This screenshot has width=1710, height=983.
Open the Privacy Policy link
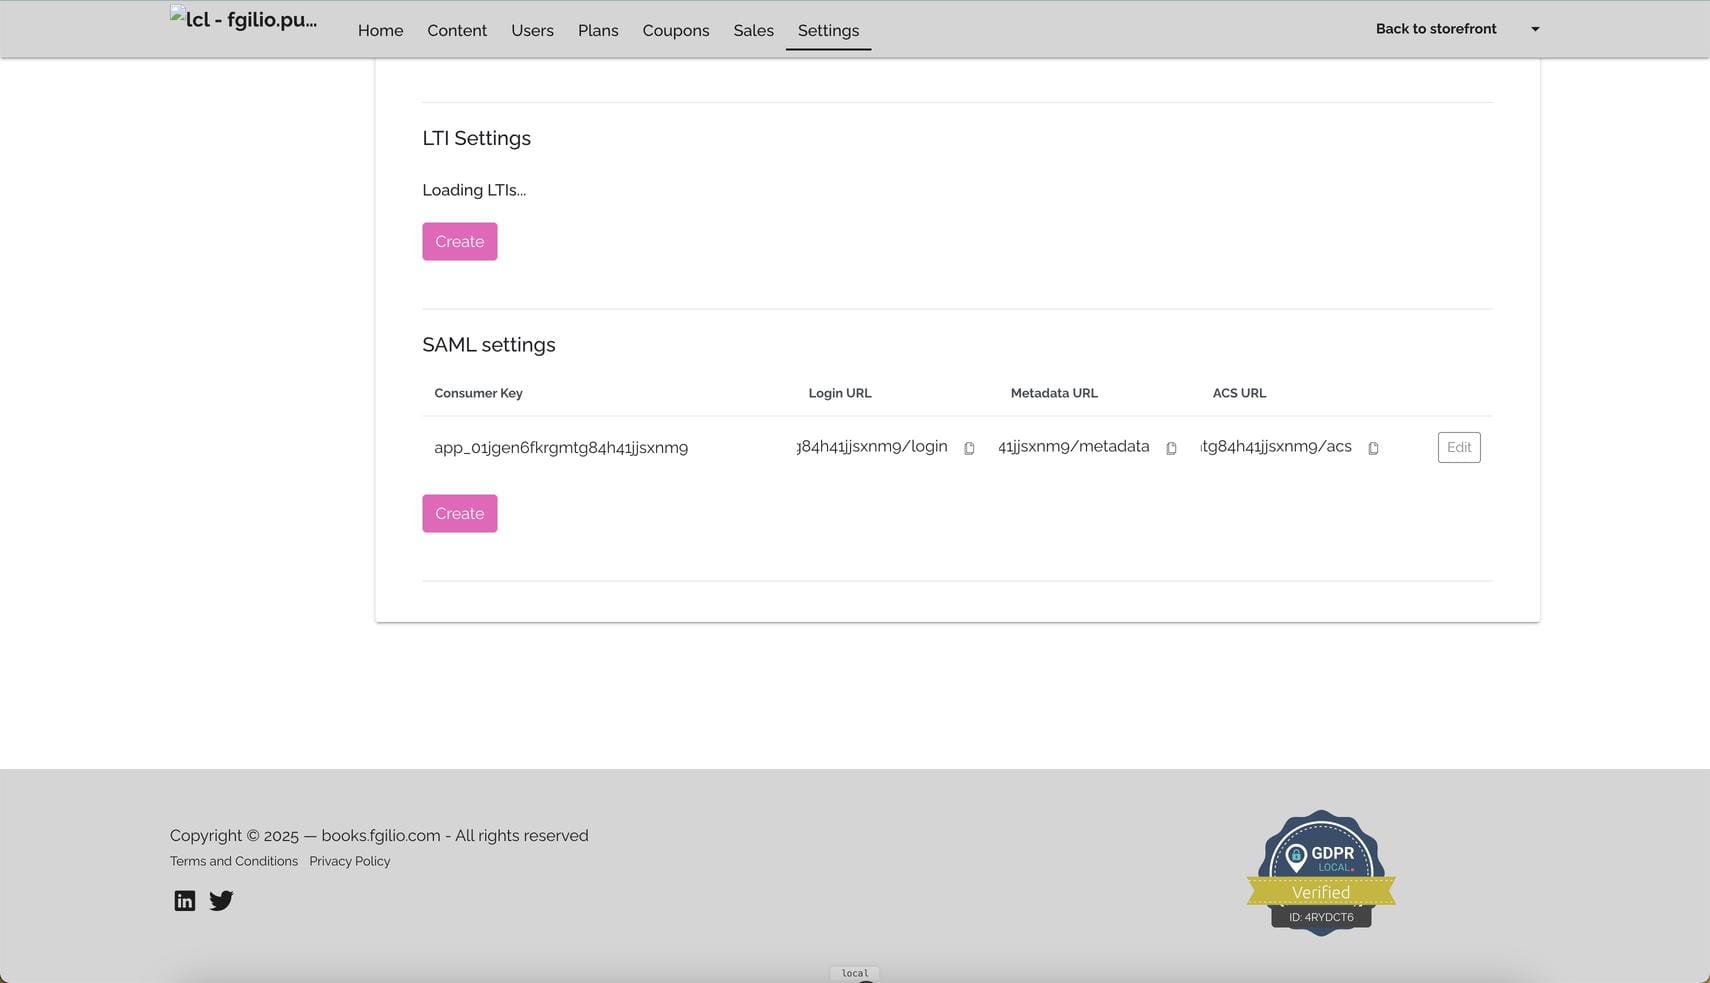[349, 861]
